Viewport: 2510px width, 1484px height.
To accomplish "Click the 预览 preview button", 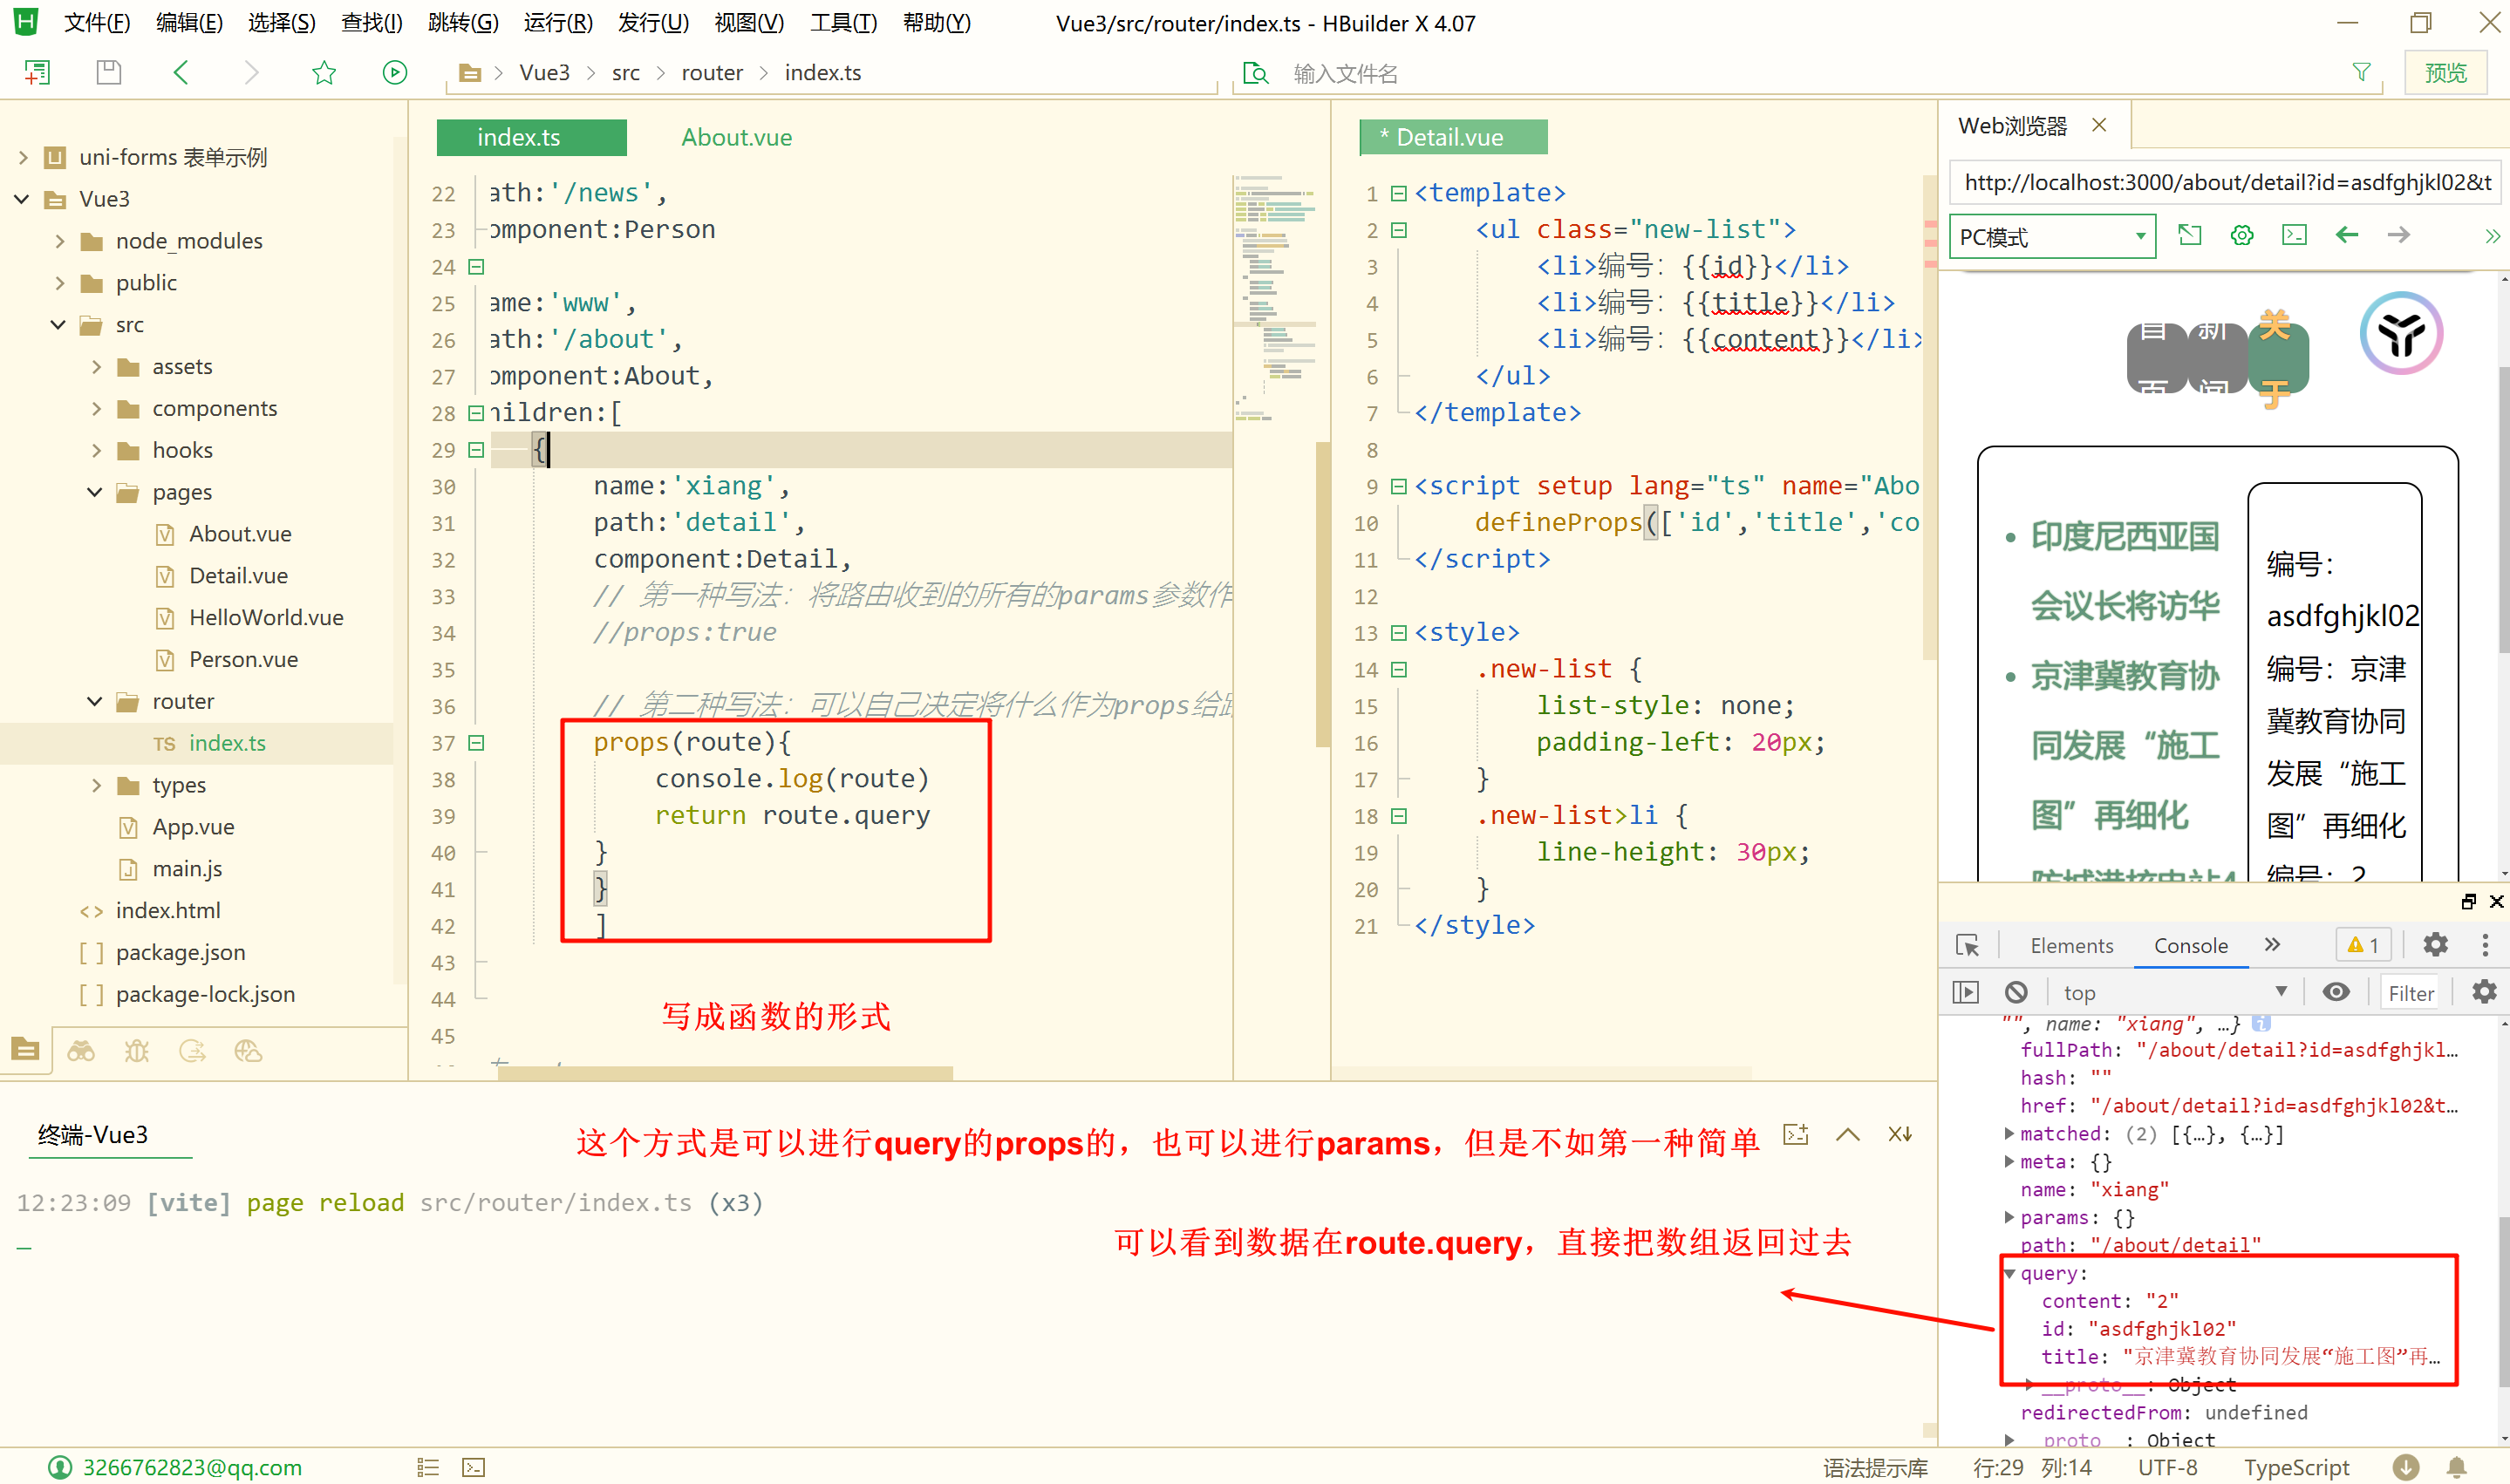I will pos(2445,72).
